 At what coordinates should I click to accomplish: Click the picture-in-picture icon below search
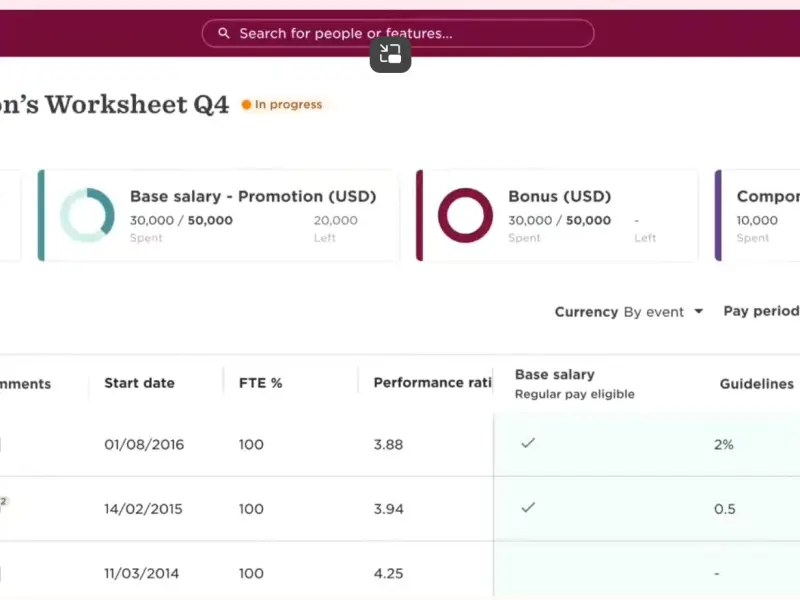pos(390,54)
